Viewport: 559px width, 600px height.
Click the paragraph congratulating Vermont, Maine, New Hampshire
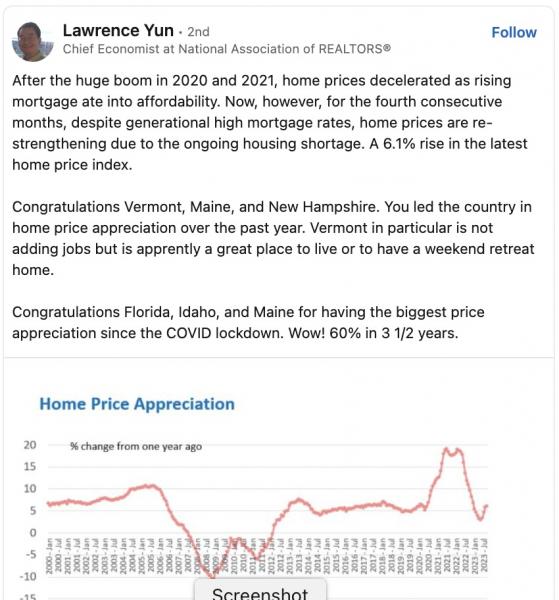click(x=273, y=238)
